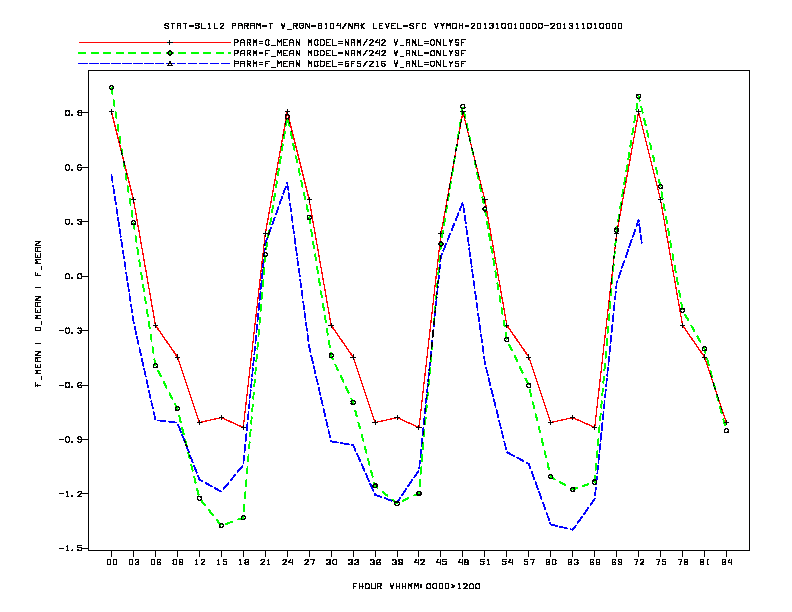792x612 pixels.
Task: Click green circle data point at hour 00
Action: (x=112, y=88)
